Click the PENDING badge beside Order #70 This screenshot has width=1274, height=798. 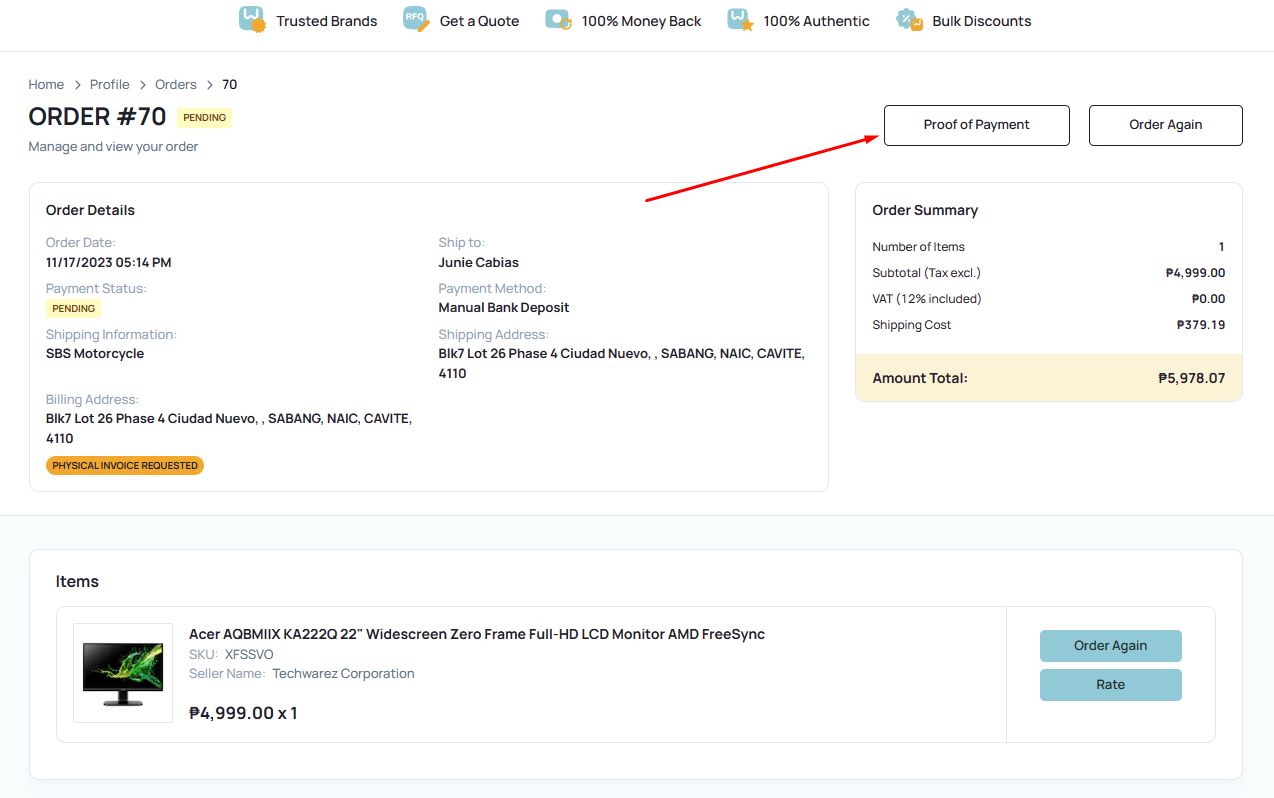(x=204, y=118)
